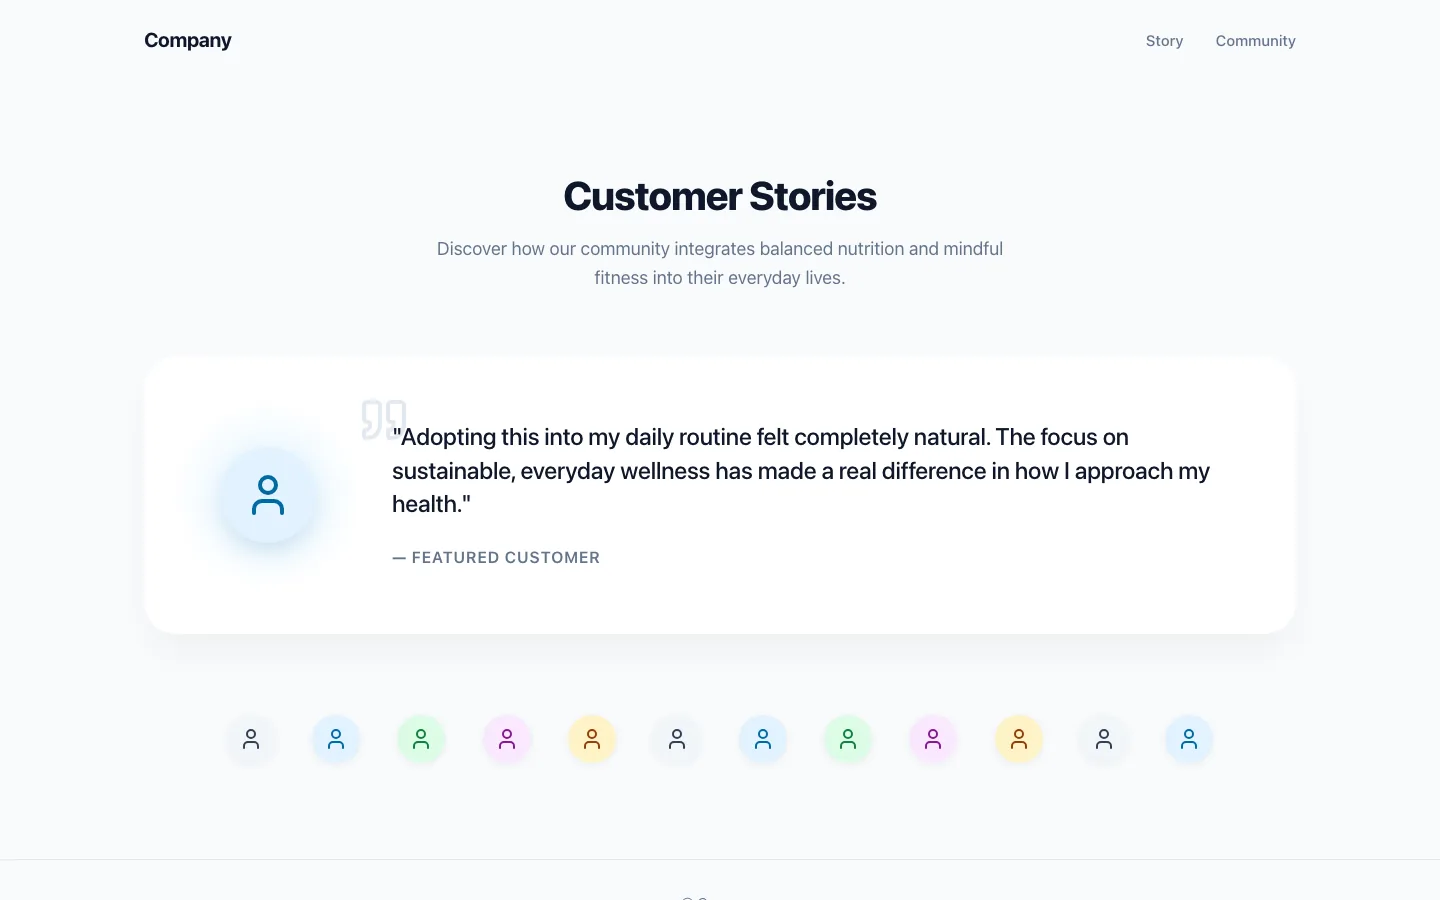This screenshot has width=1440, height=900.
Task: Click the Company logo text
Action: [188, 40]
